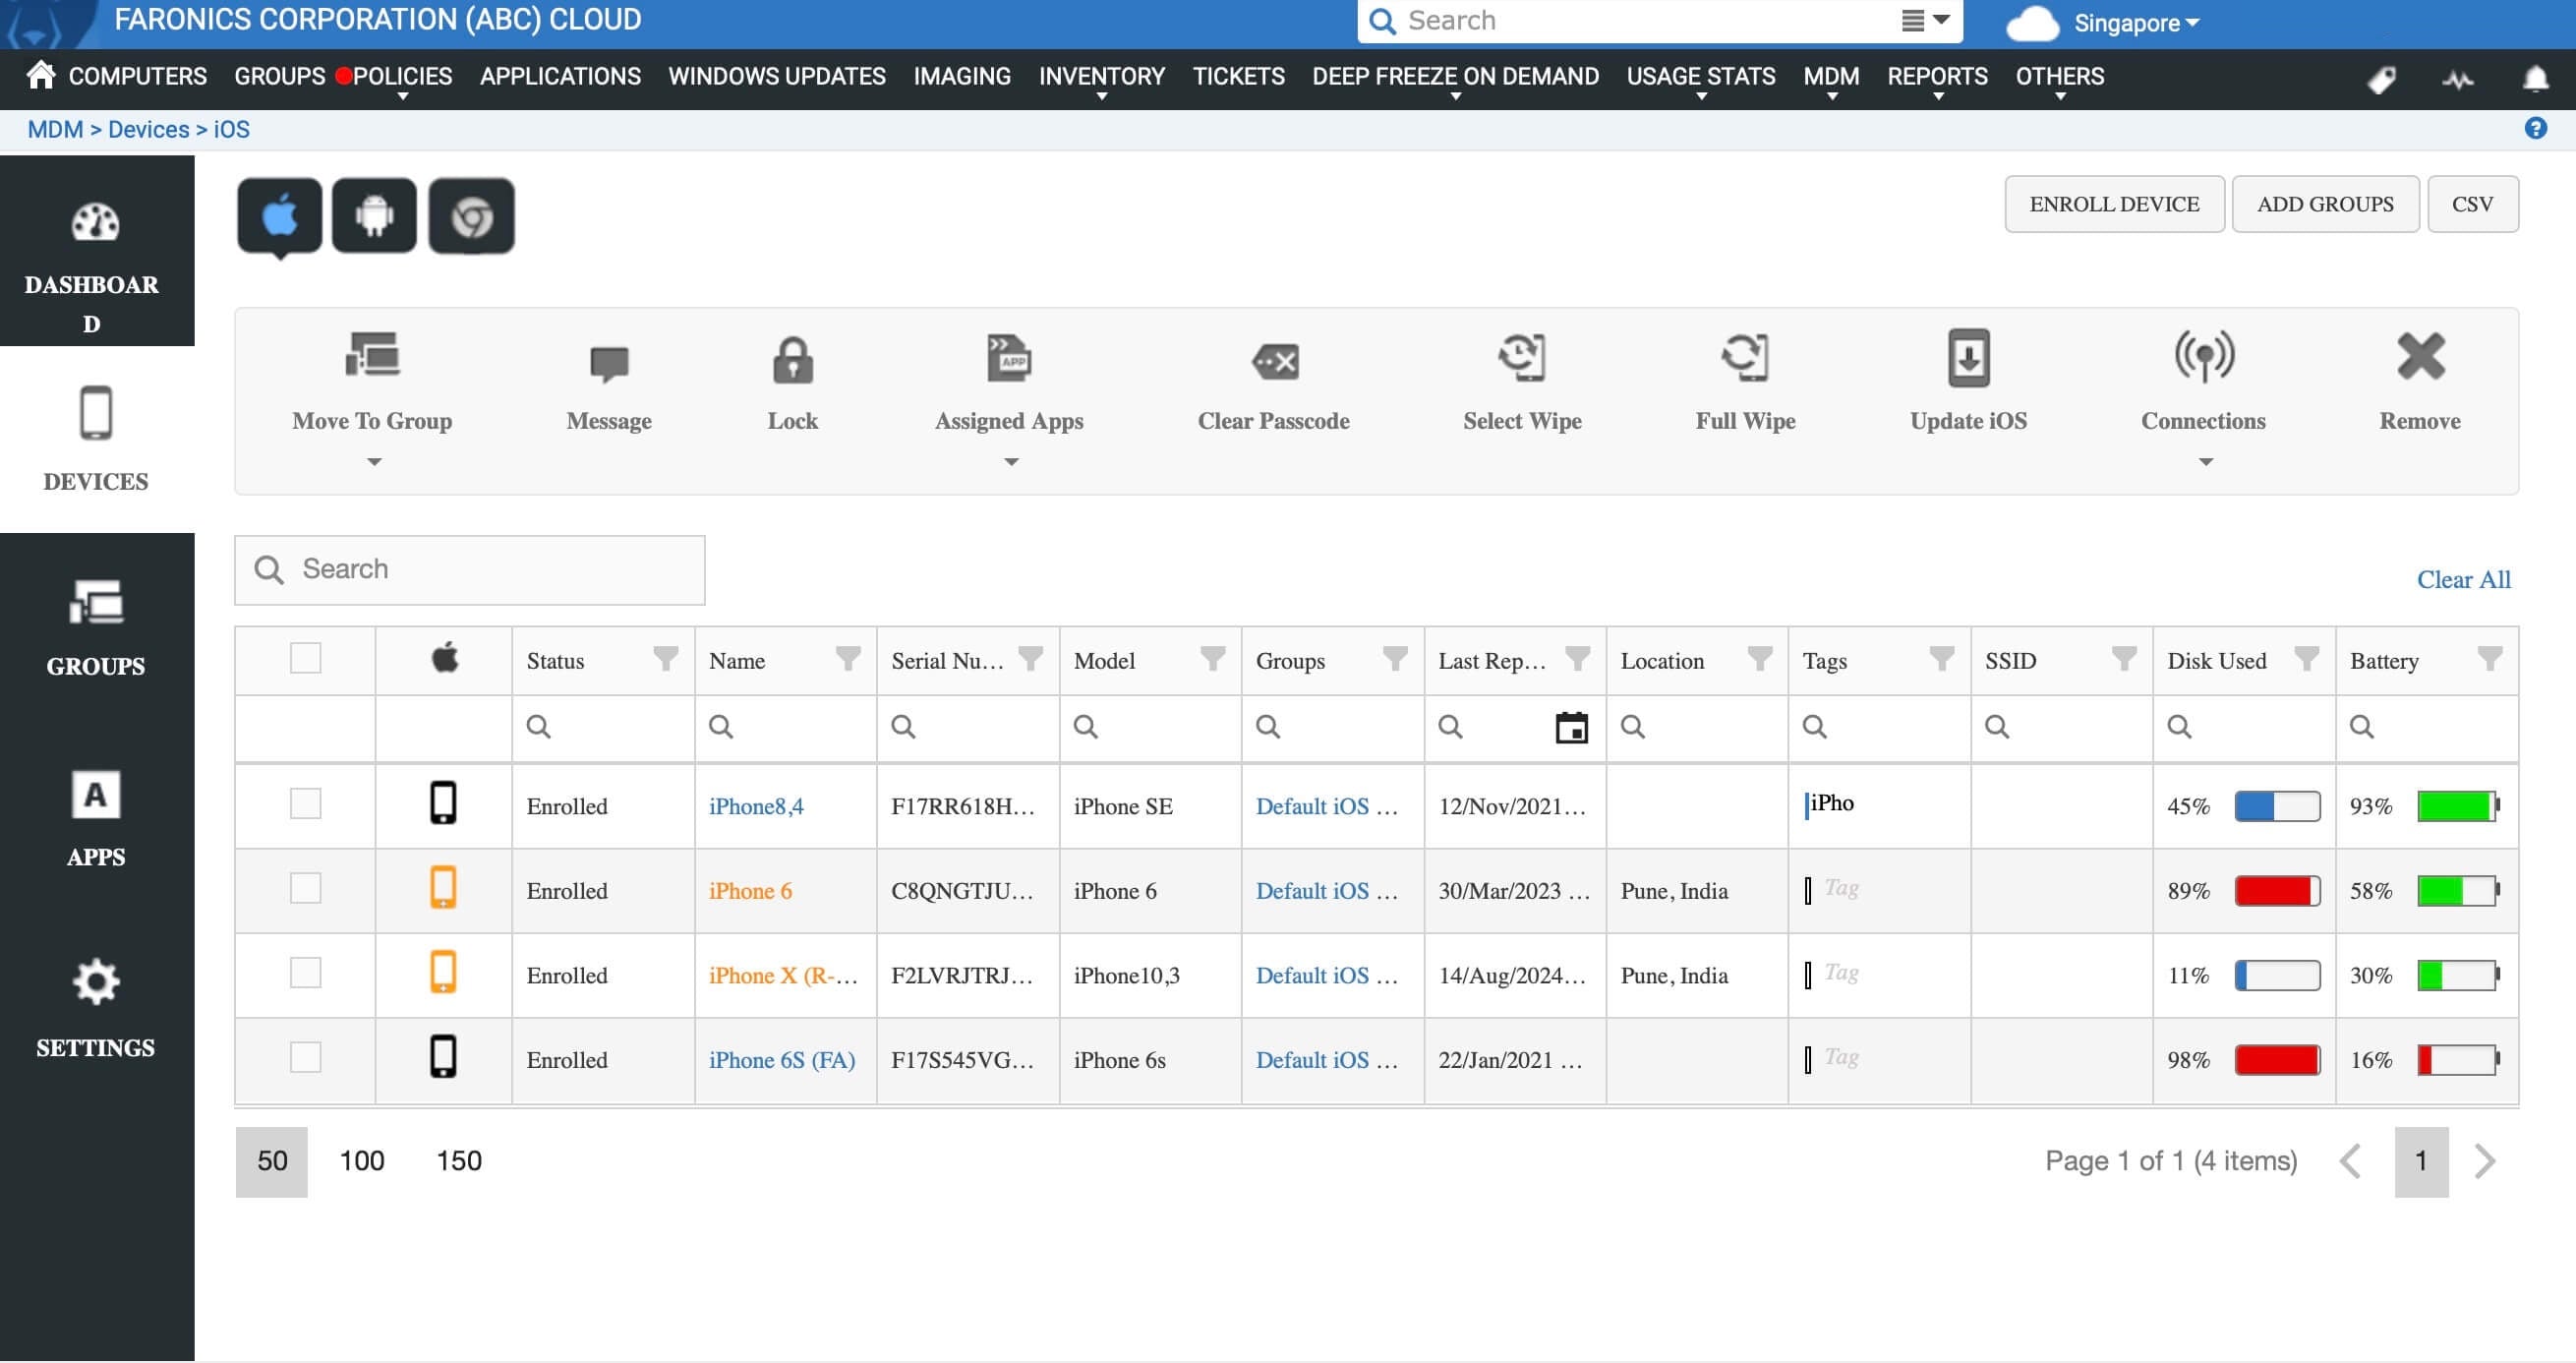Switch to the Android devices tab
2576x1363 pixels.
(x=375, y=216)
